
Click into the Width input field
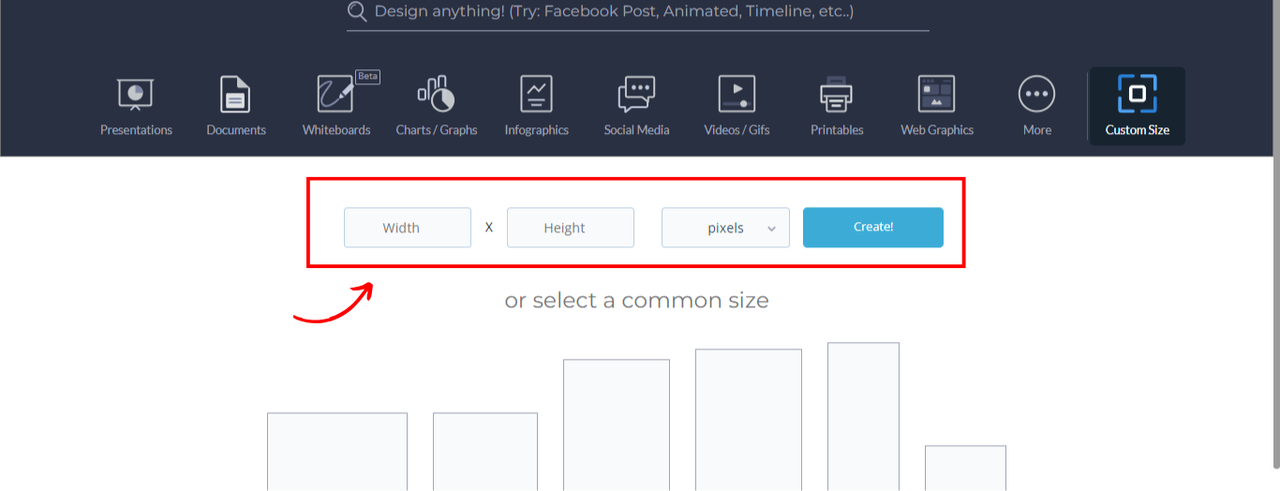(407, 228)
